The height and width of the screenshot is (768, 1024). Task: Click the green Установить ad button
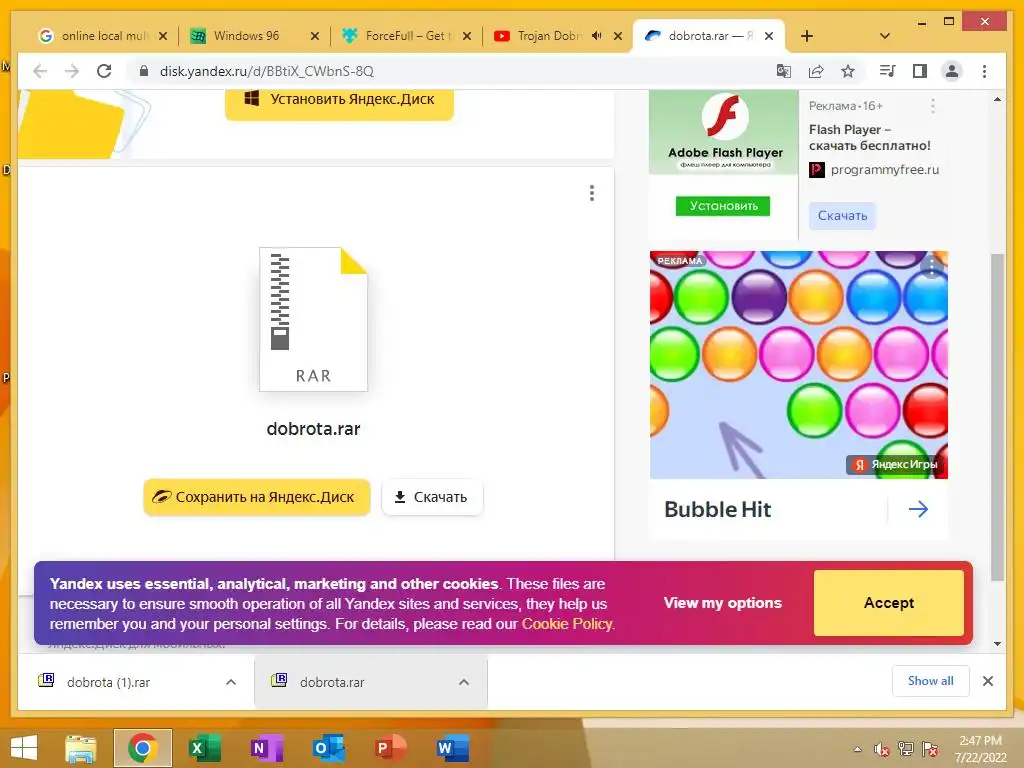click(722, 206)
